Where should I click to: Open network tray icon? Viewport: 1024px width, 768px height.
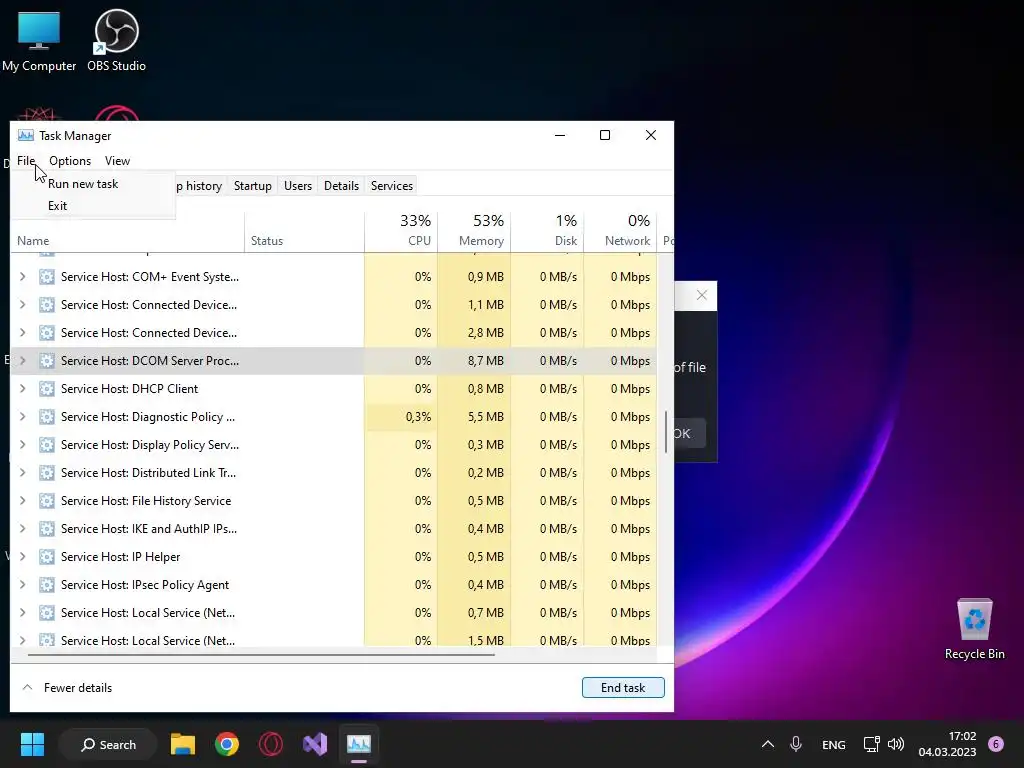coord(871,744)
